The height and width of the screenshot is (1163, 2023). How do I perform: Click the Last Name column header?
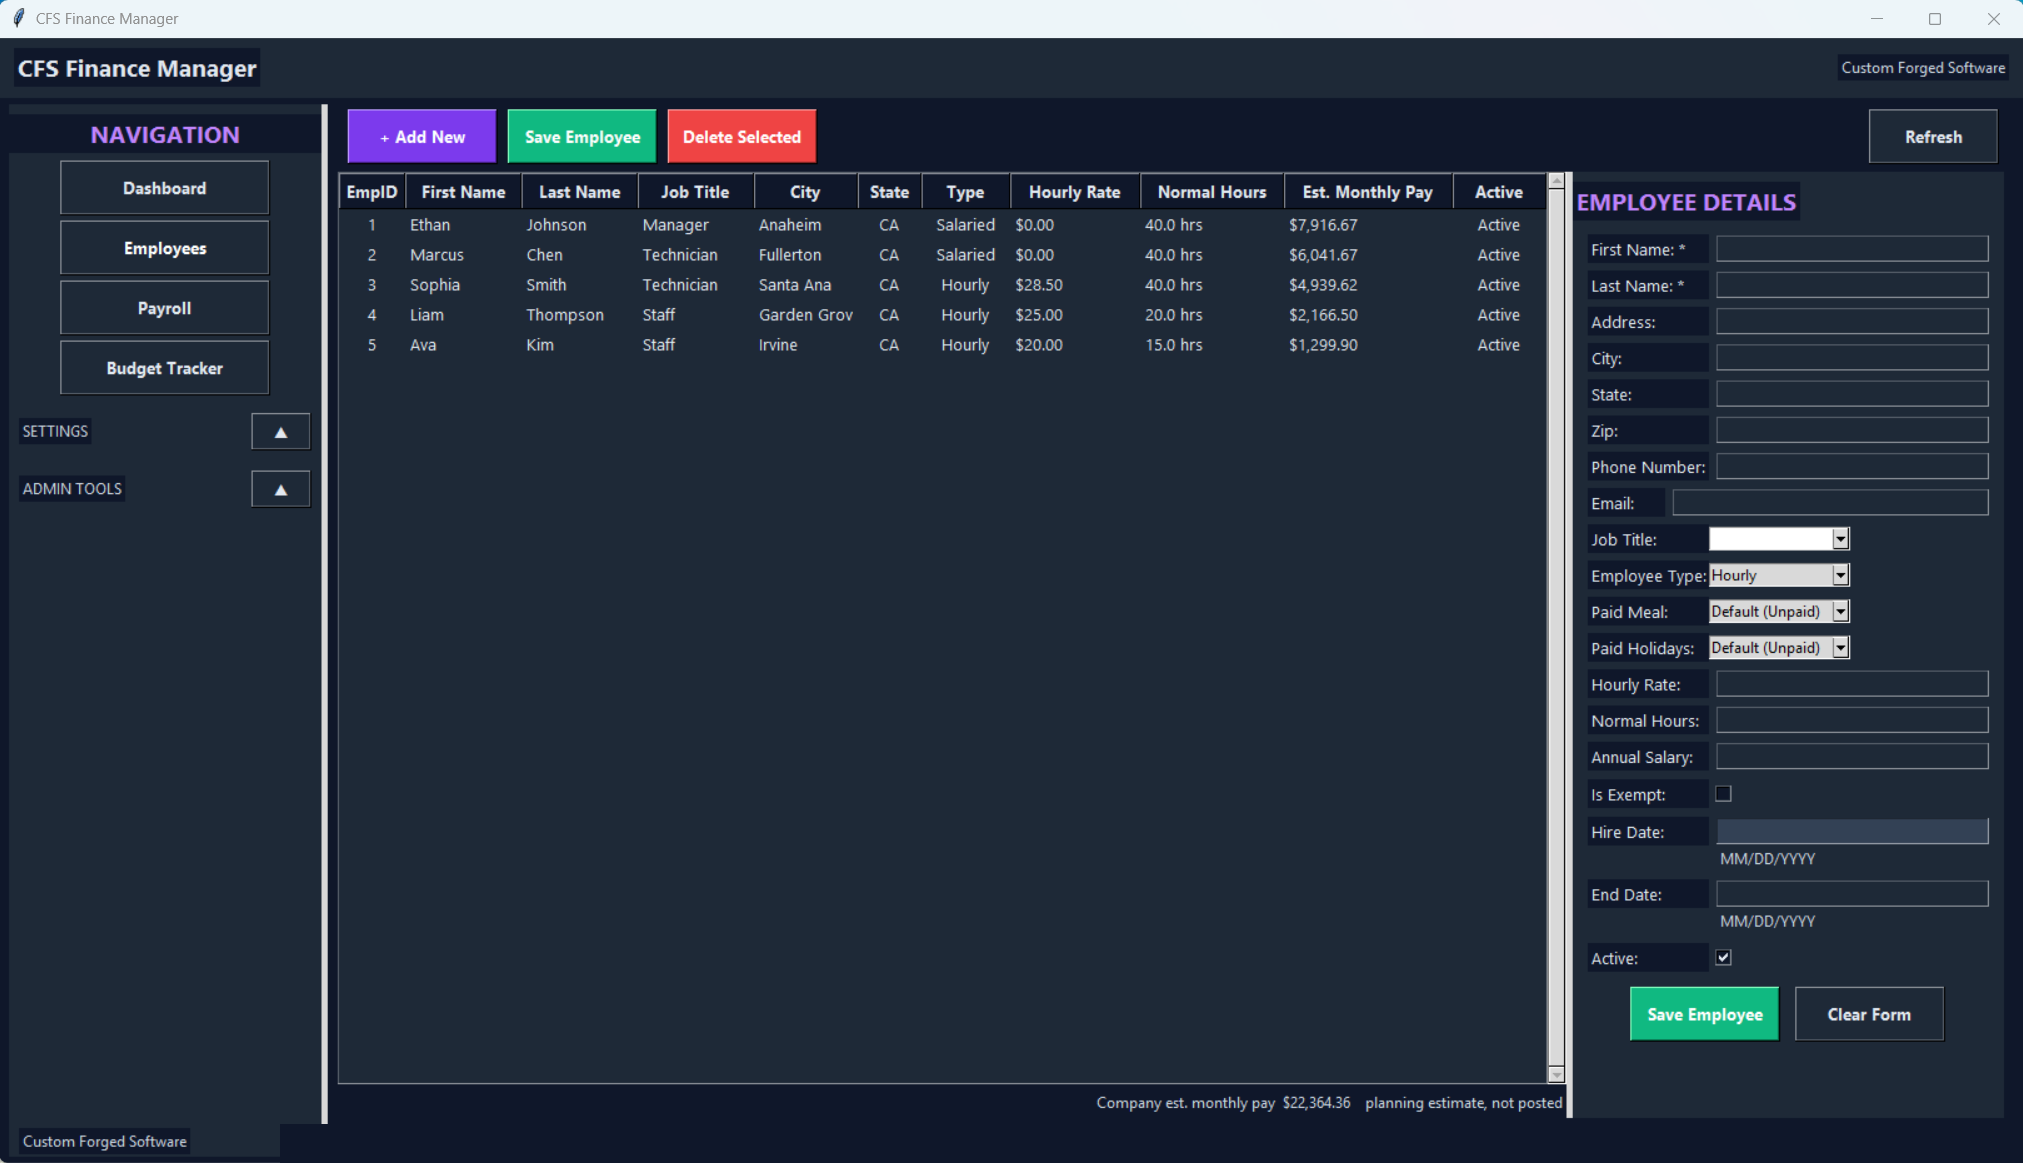[579, 192]
